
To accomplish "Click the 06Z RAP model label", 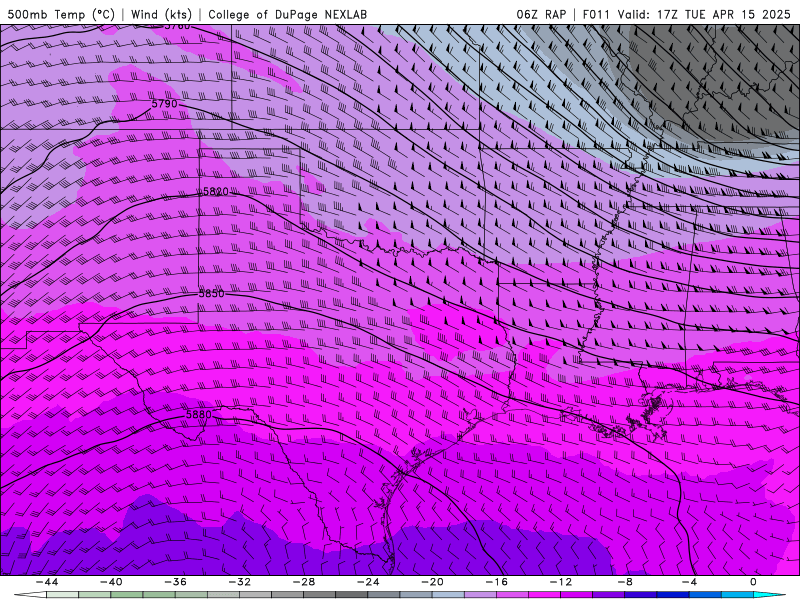I will click(541, 14).
